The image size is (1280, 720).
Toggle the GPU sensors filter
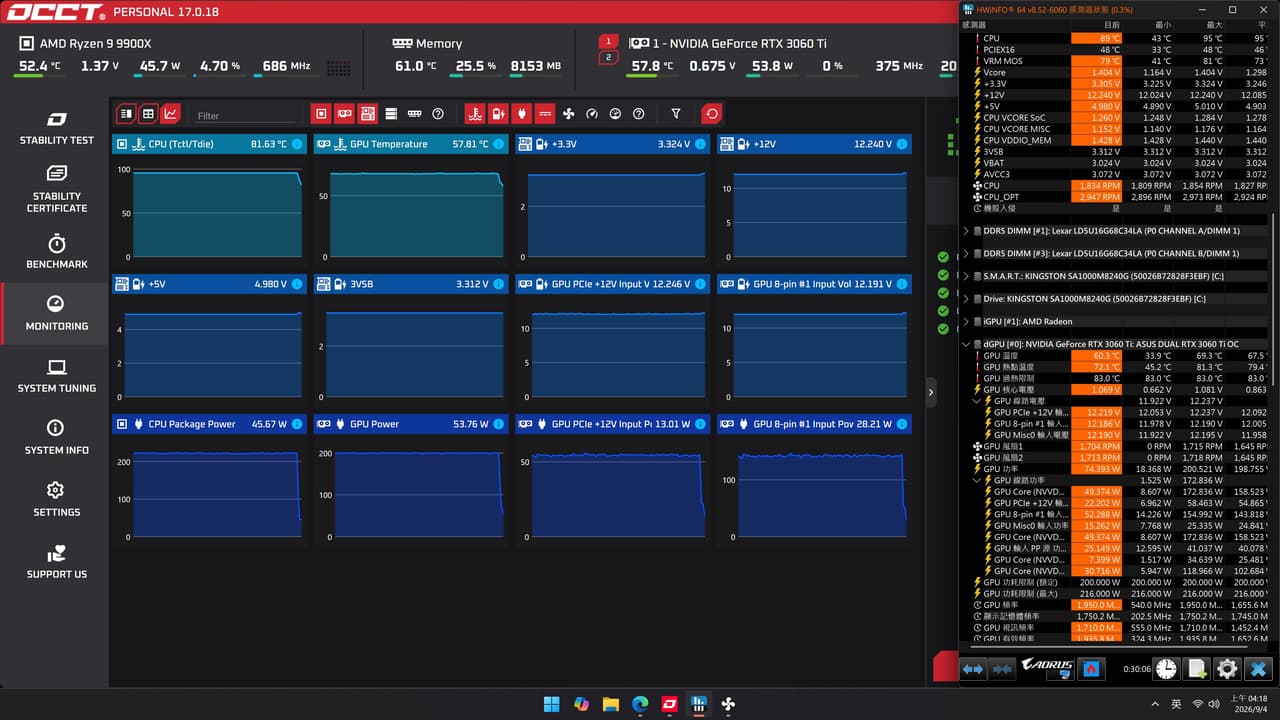[344, 114]
